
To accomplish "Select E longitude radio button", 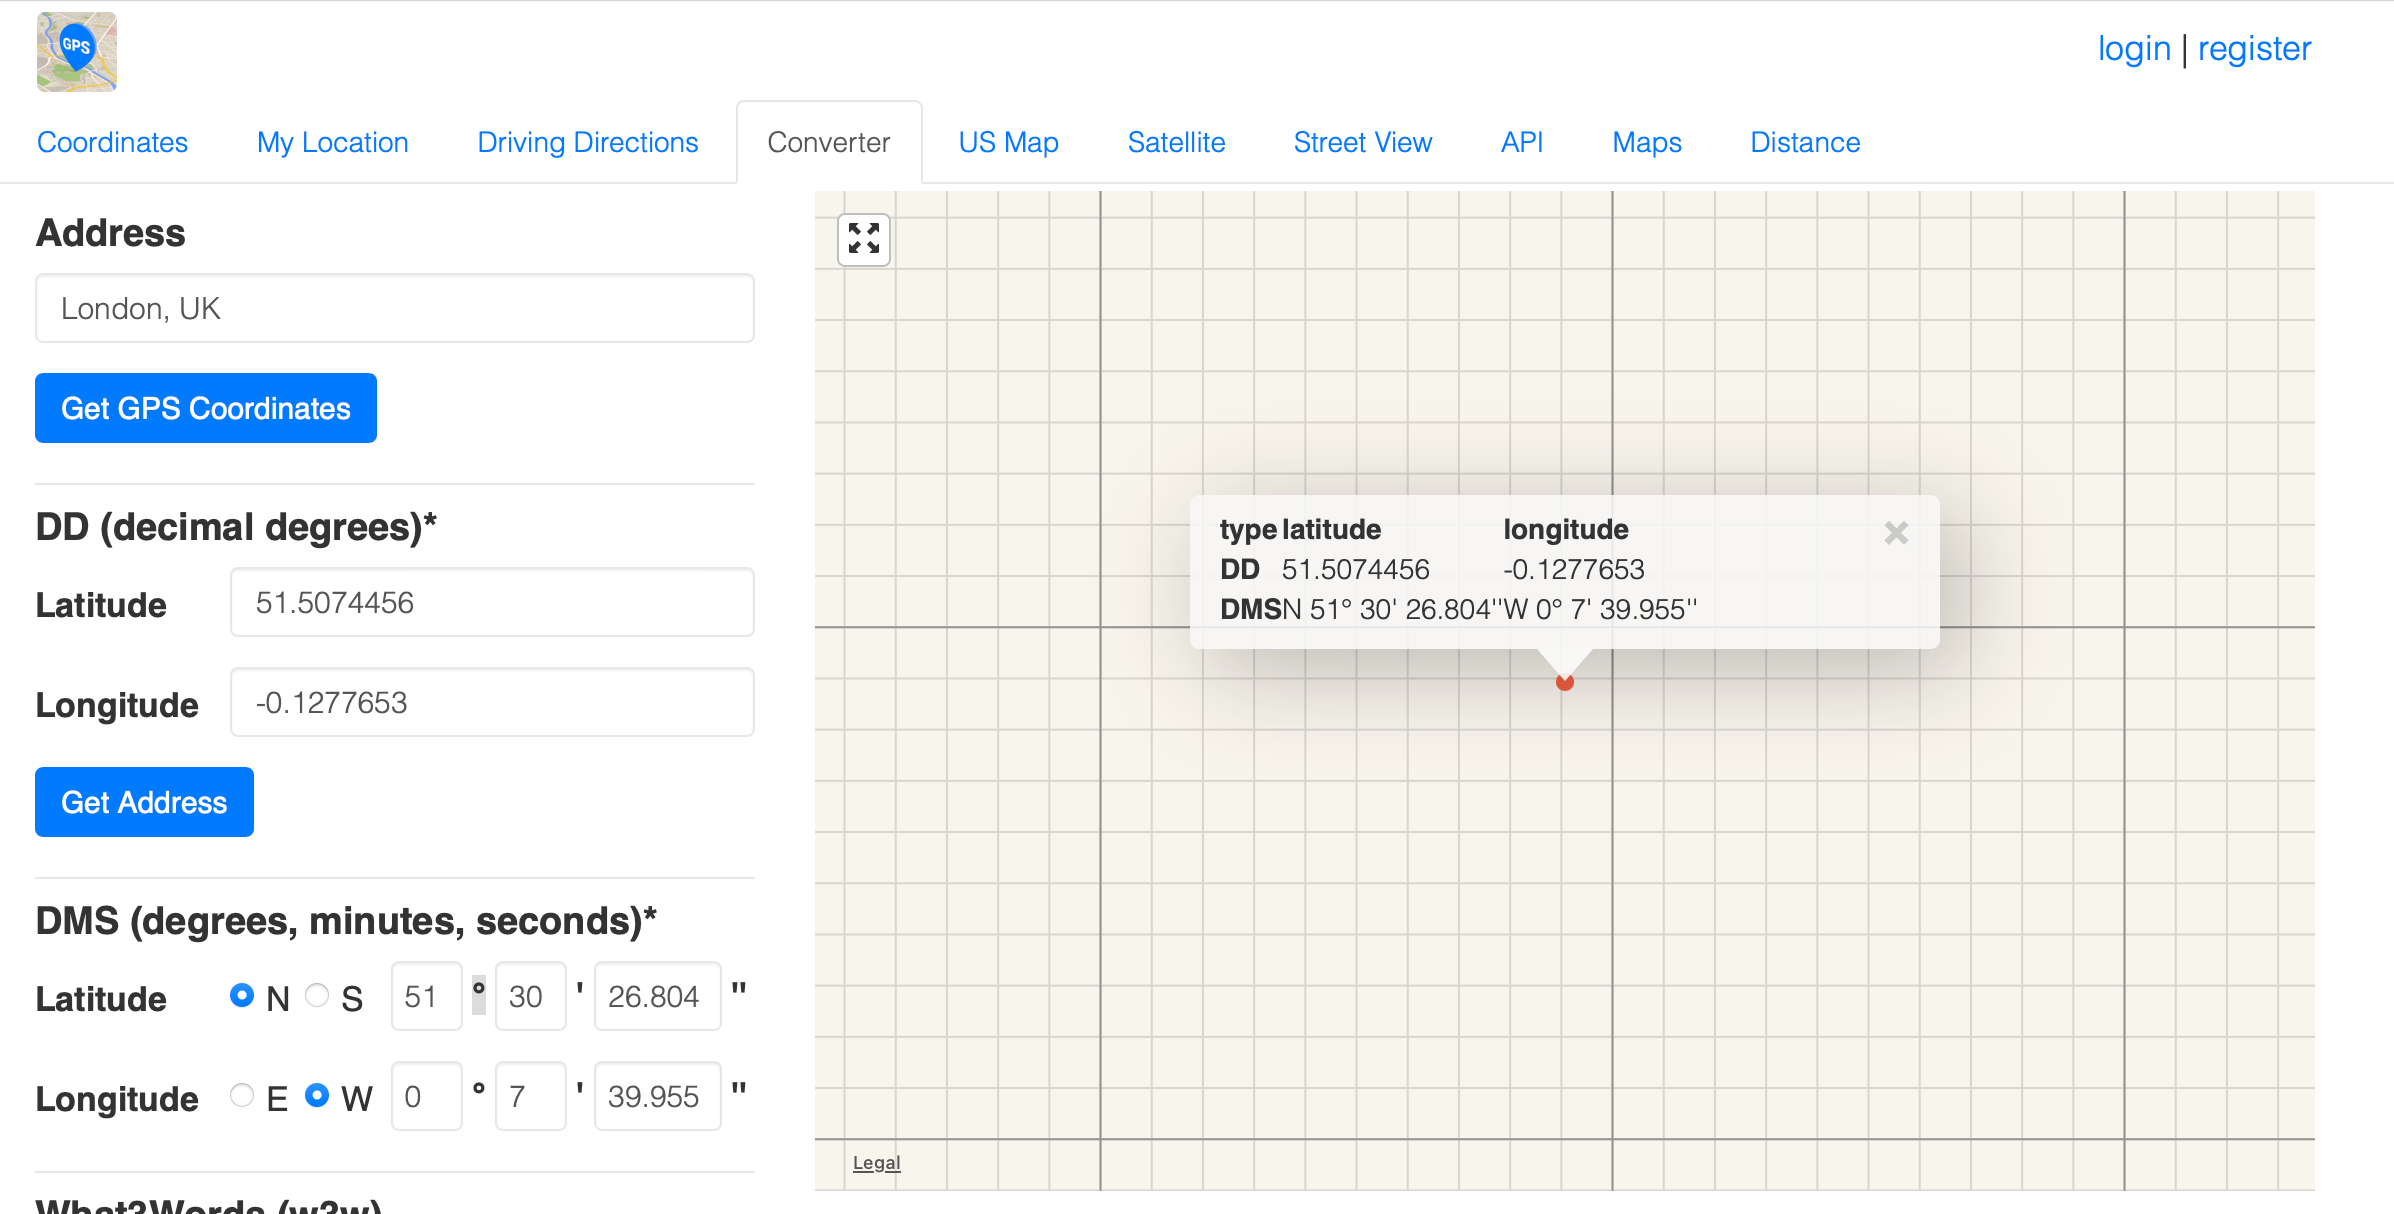I will (242, 1095).
